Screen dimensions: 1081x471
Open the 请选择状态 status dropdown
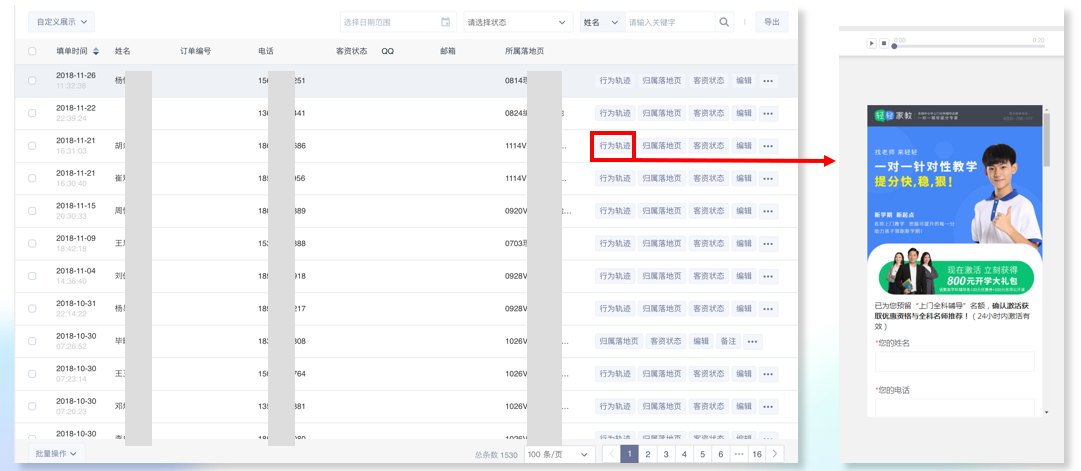coord(516,22)
